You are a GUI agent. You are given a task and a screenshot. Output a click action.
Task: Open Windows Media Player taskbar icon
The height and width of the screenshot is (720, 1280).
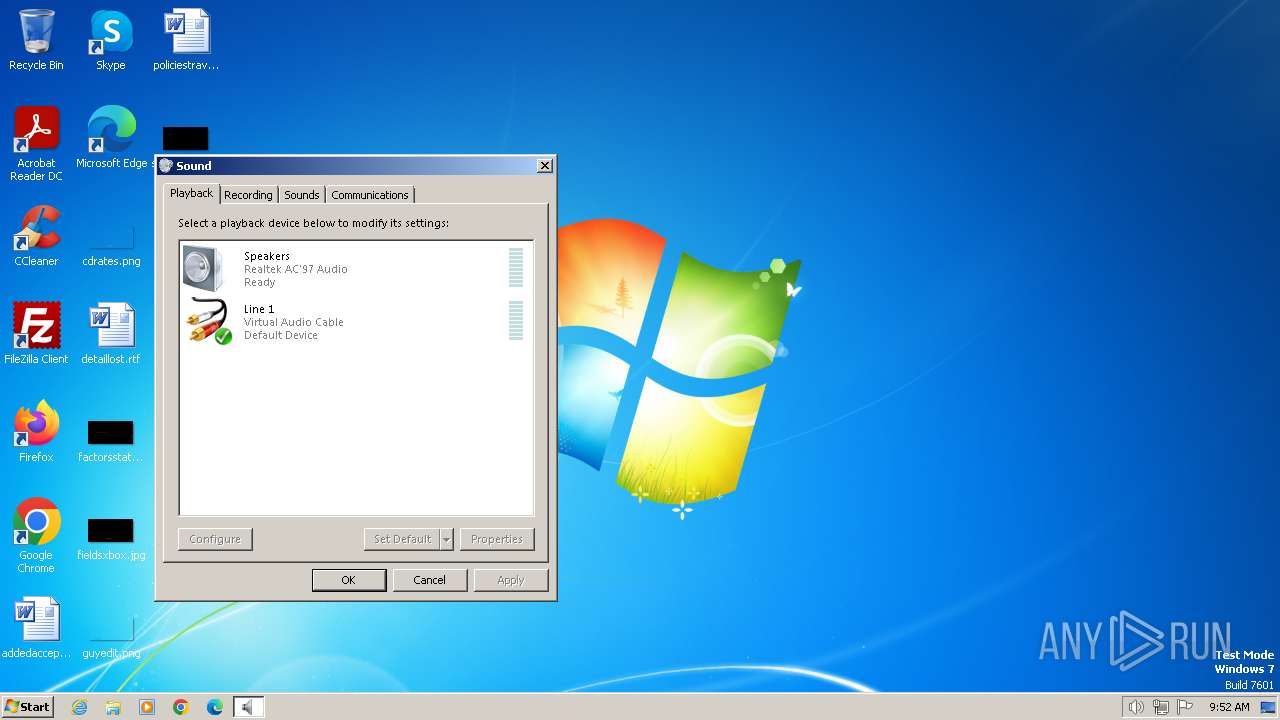pyautogui.click(x=147, y=707)
